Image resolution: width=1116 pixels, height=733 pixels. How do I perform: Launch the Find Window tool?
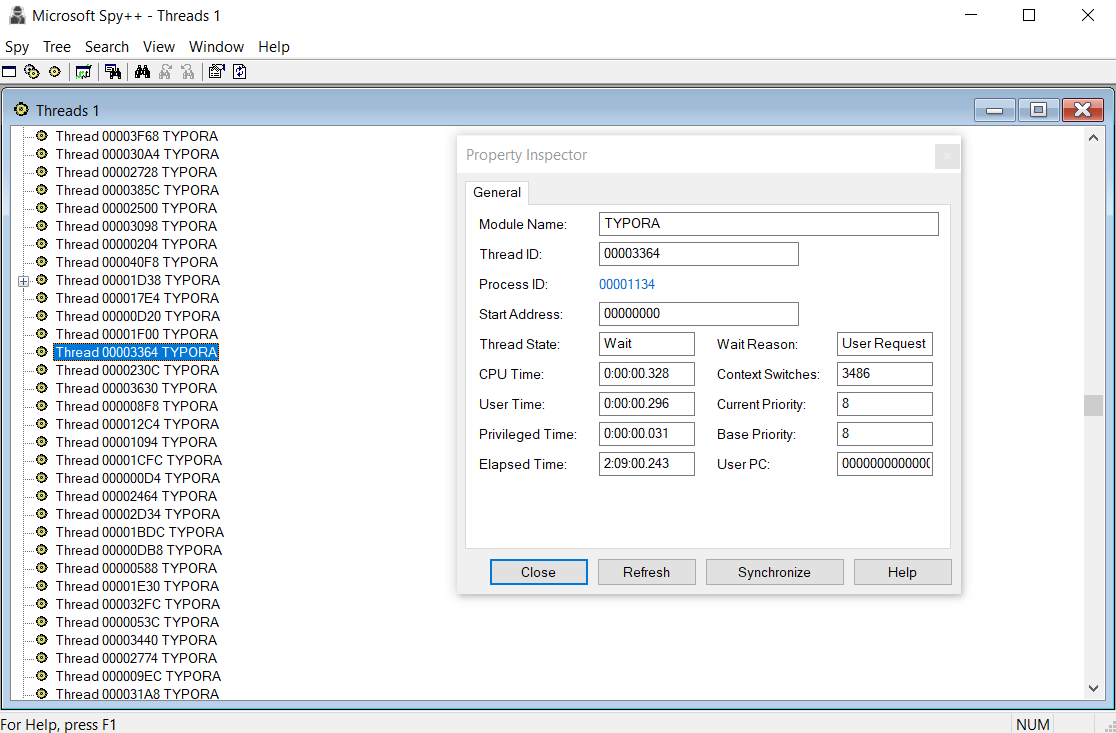click(113, 72)
